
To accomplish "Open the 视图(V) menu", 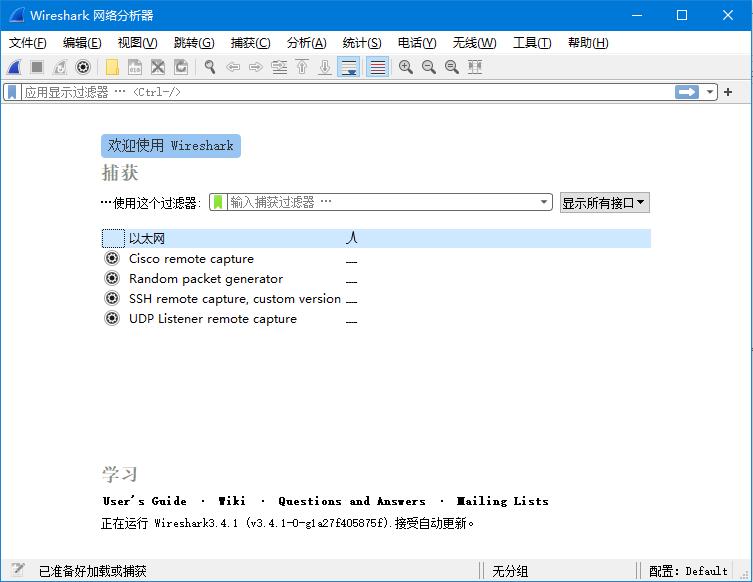I will [137, 43].
